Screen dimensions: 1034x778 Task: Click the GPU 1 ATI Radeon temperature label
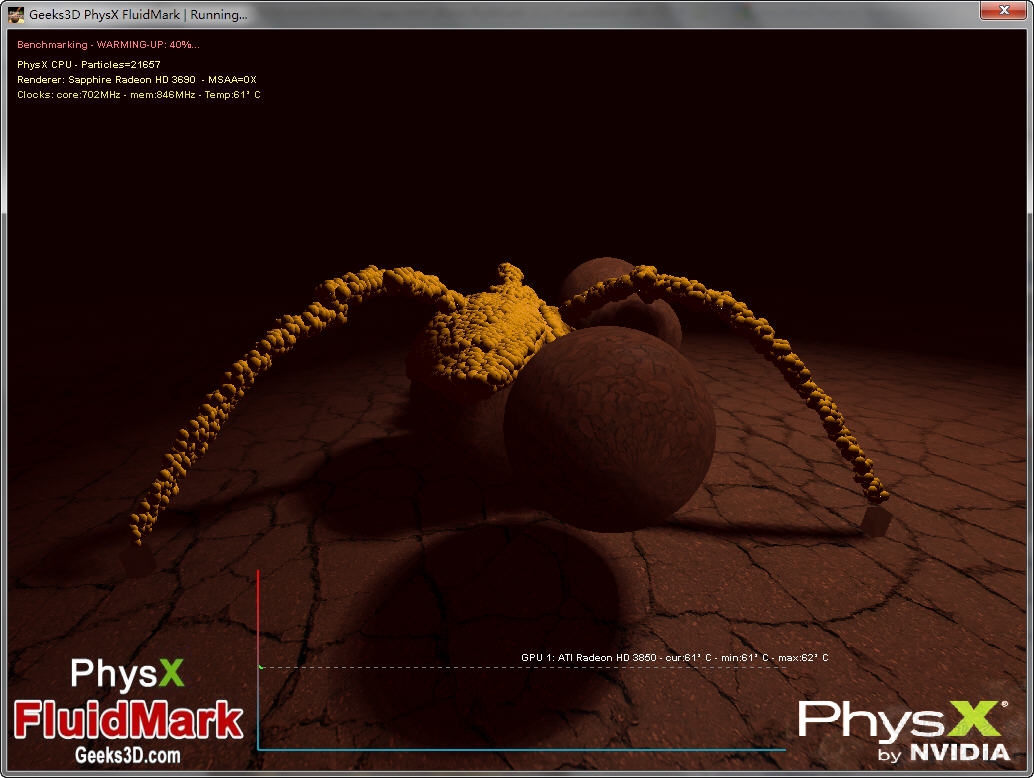[674, 657]
